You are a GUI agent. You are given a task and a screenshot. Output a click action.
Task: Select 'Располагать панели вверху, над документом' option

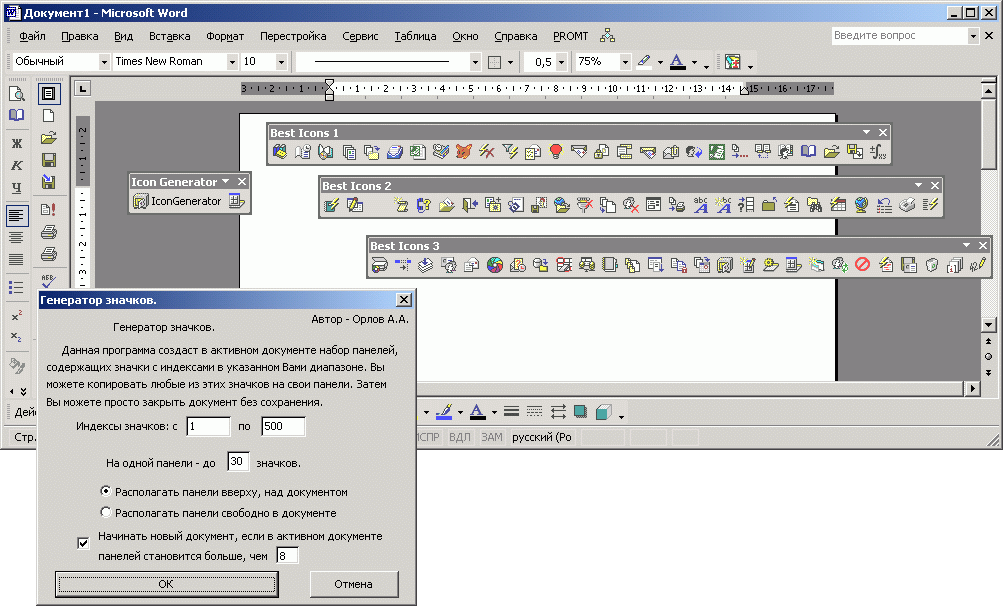tap(106, 492)
